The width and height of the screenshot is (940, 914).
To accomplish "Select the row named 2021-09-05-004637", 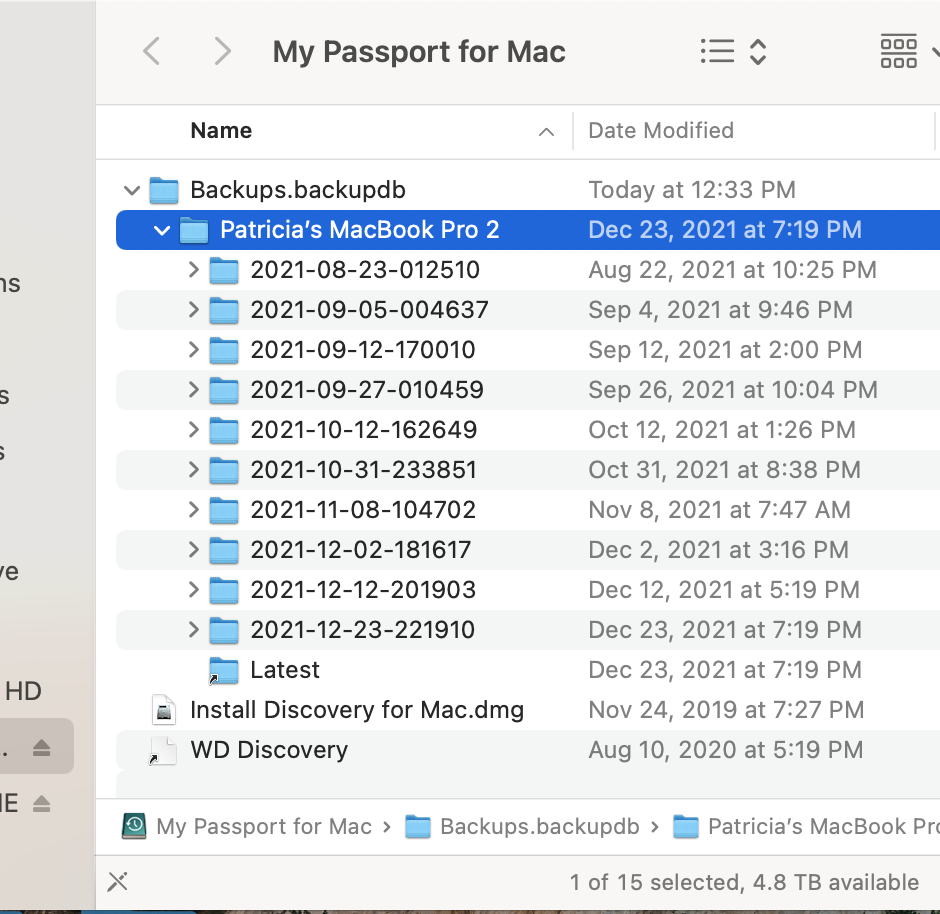I will click(x=528, y=310).
